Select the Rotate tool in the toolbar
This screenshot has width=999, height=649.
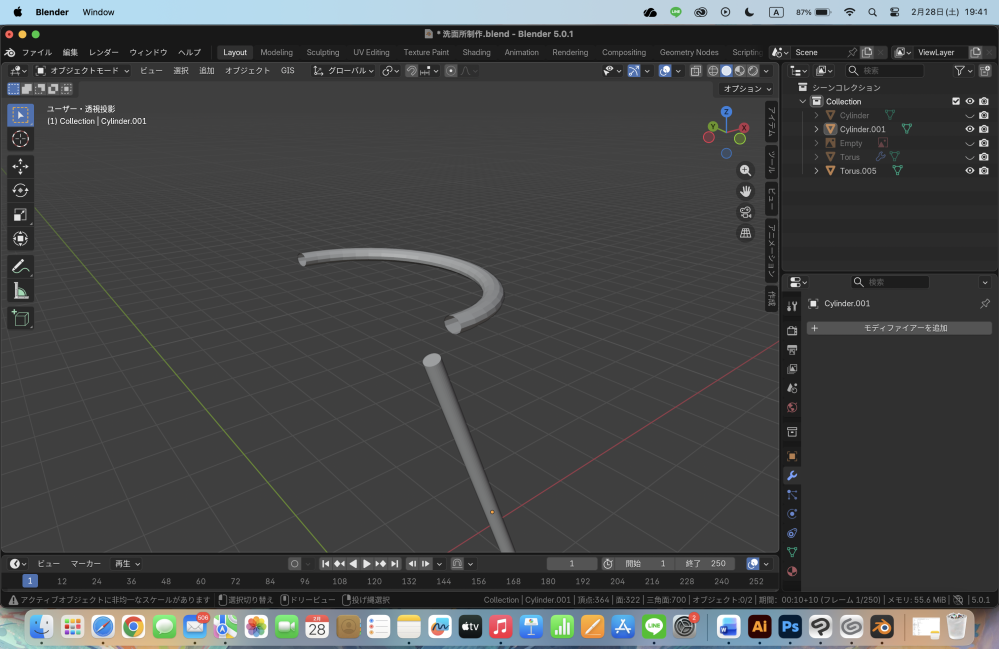pyautogui.click(x=18, y=191)
